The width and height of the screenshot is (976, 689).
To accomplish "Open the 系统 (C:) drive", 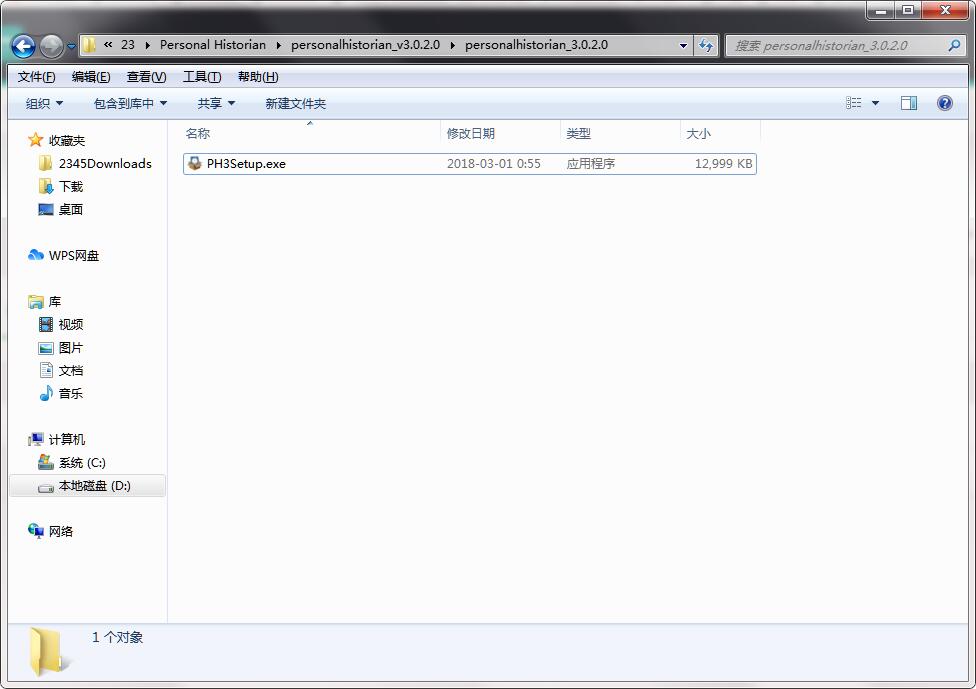I will click(81, 462).
